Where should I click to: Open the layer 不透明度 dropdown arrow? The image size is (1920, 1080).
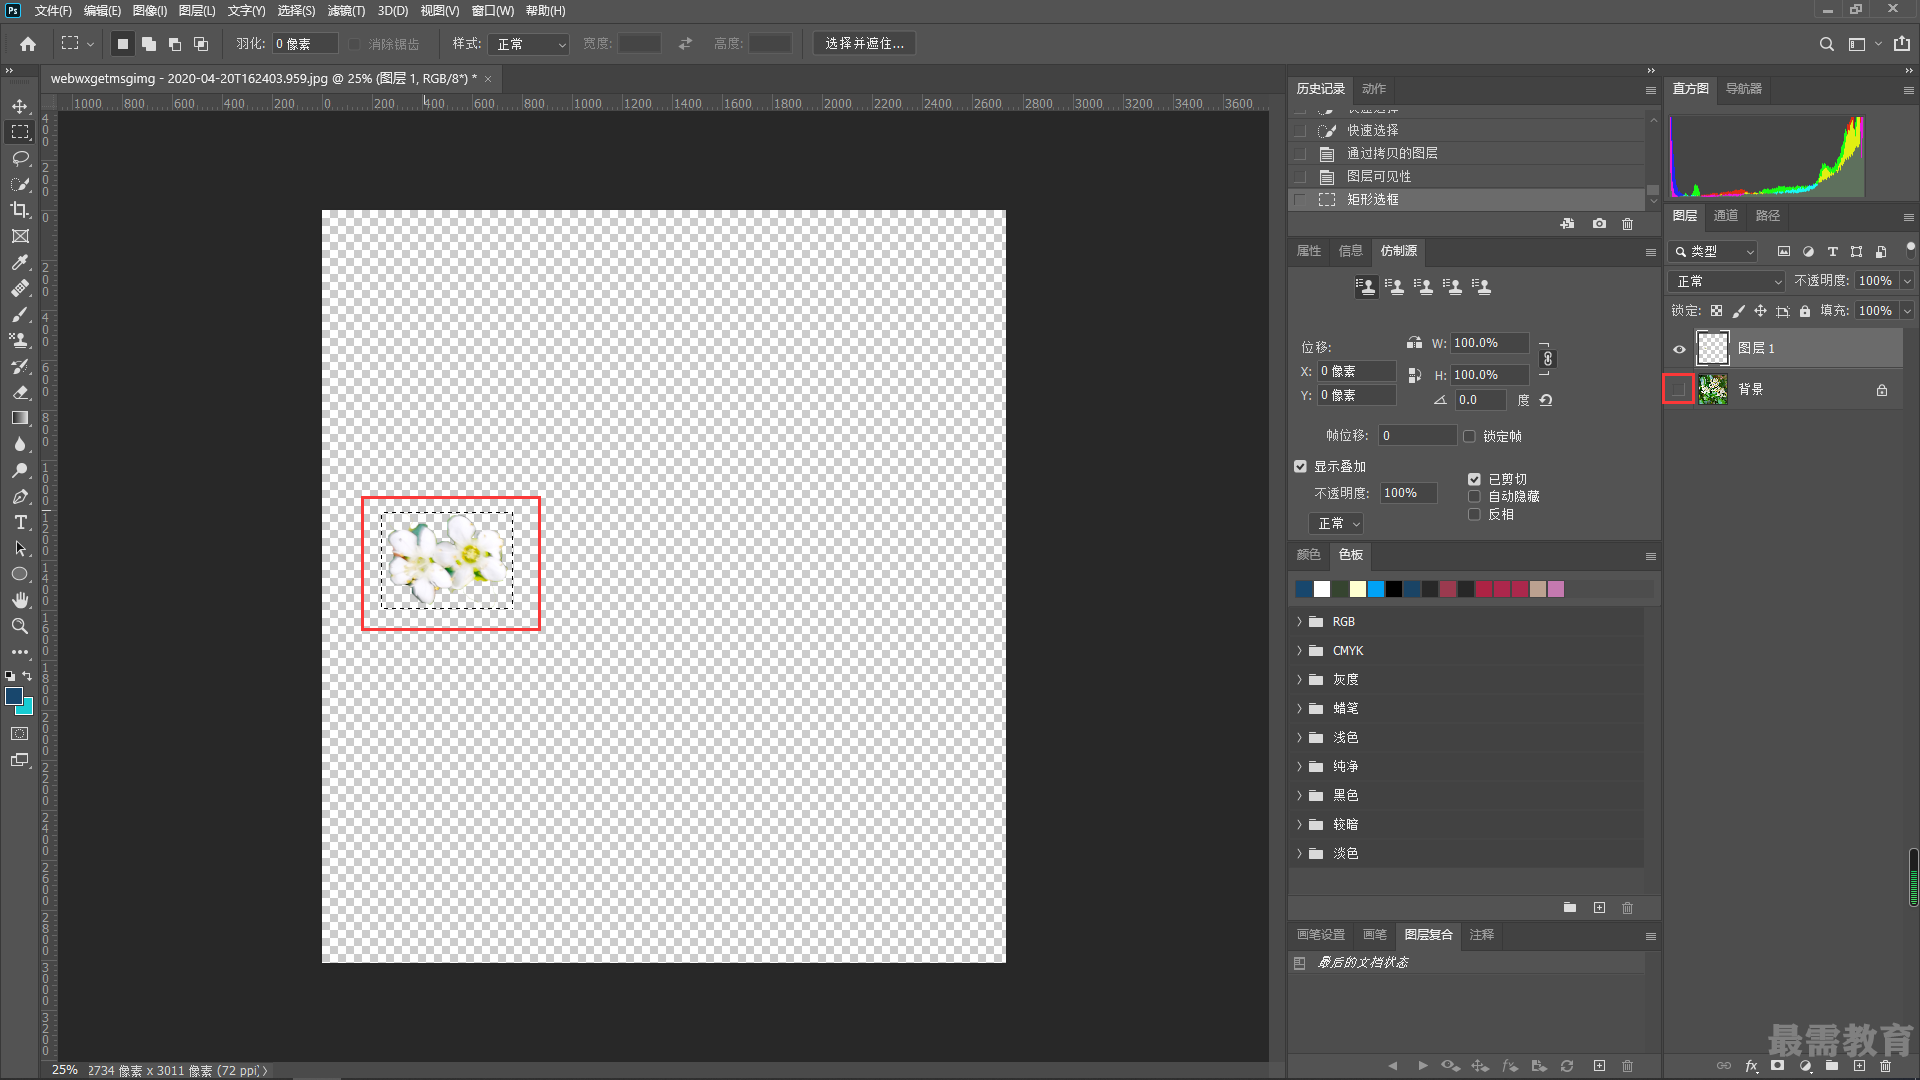point(1907,281)
